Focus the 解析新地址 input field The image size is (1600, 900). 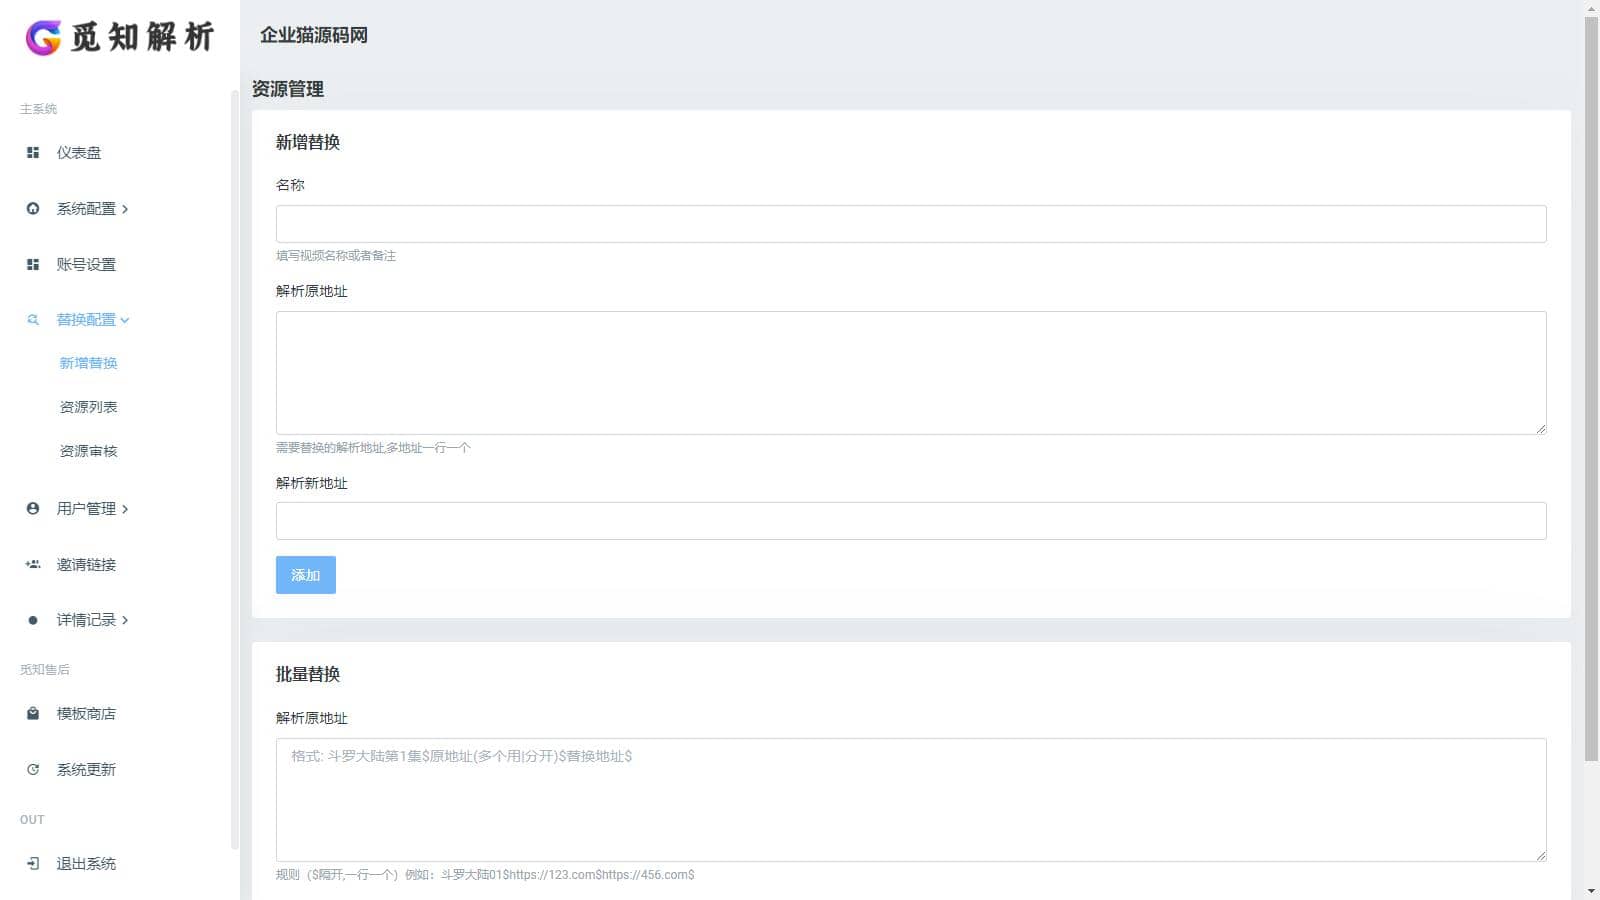pyautogui.click(x=911, y=521)
